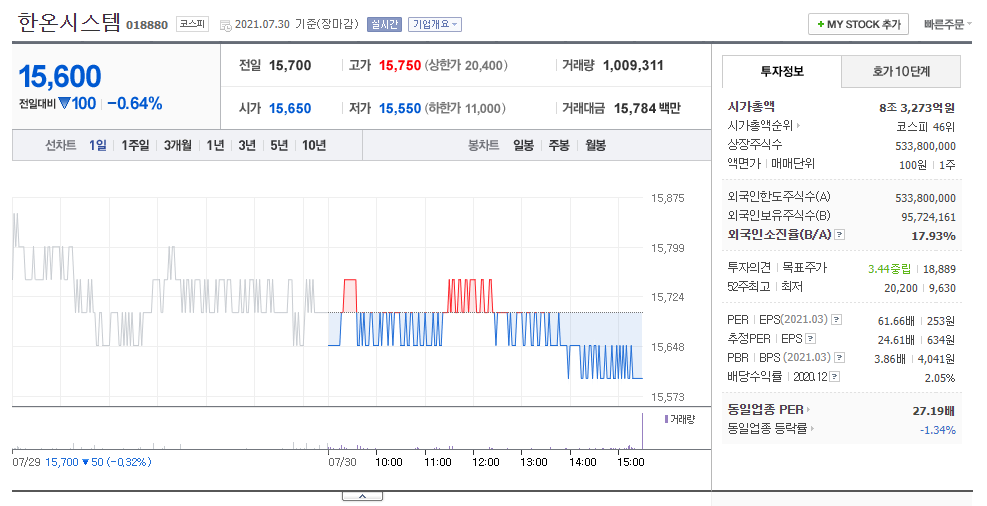Click the stock name 한온시스템
This screenshot has width=987, height=506.
click(69, 23)
